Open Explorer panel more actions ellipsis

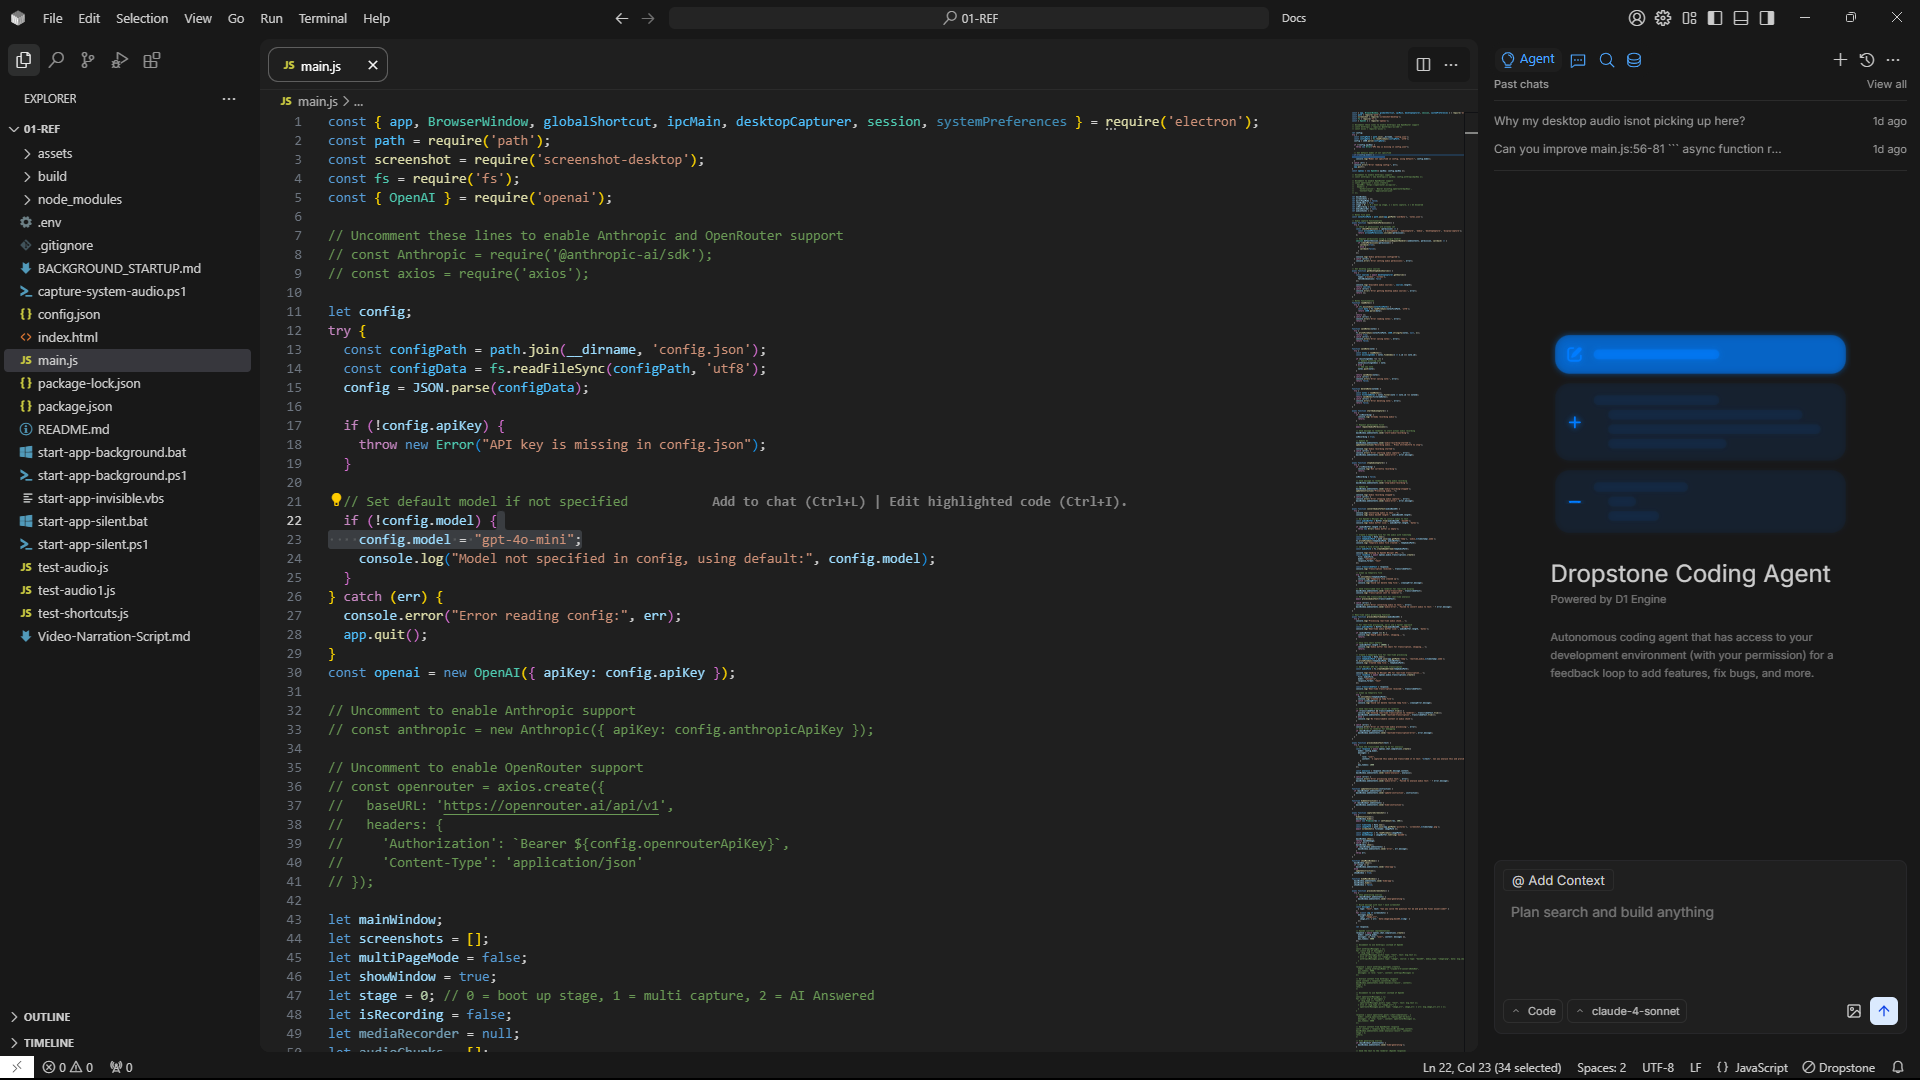click(229, 99)
